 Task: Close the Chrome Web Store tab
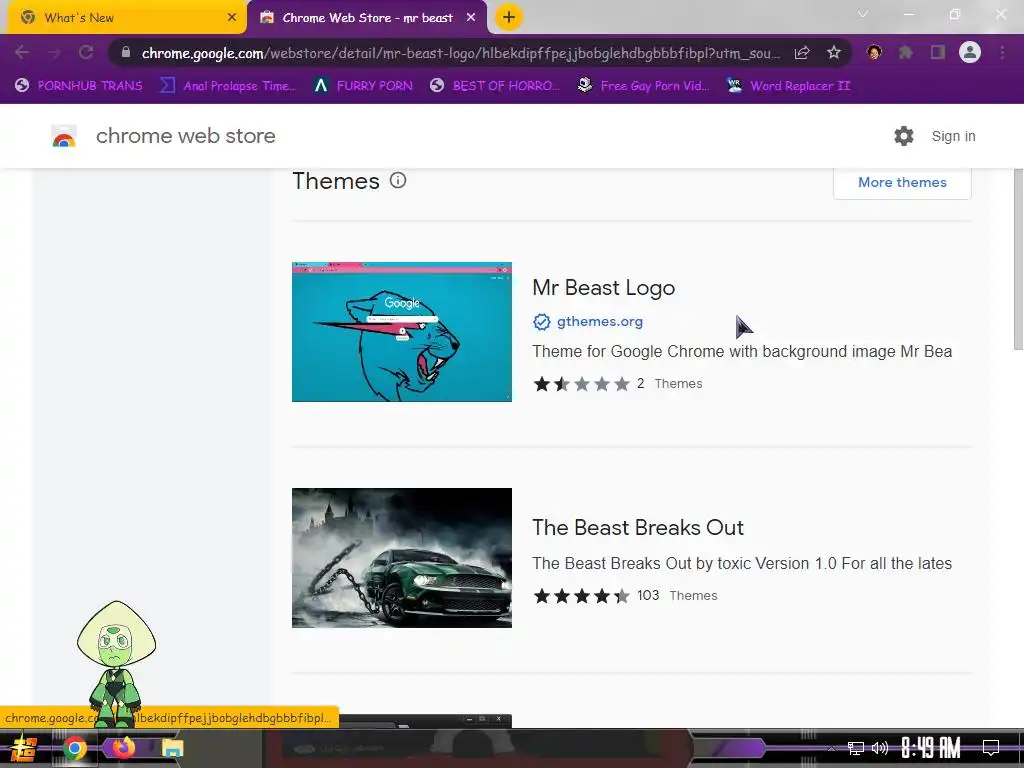[471, 18]
